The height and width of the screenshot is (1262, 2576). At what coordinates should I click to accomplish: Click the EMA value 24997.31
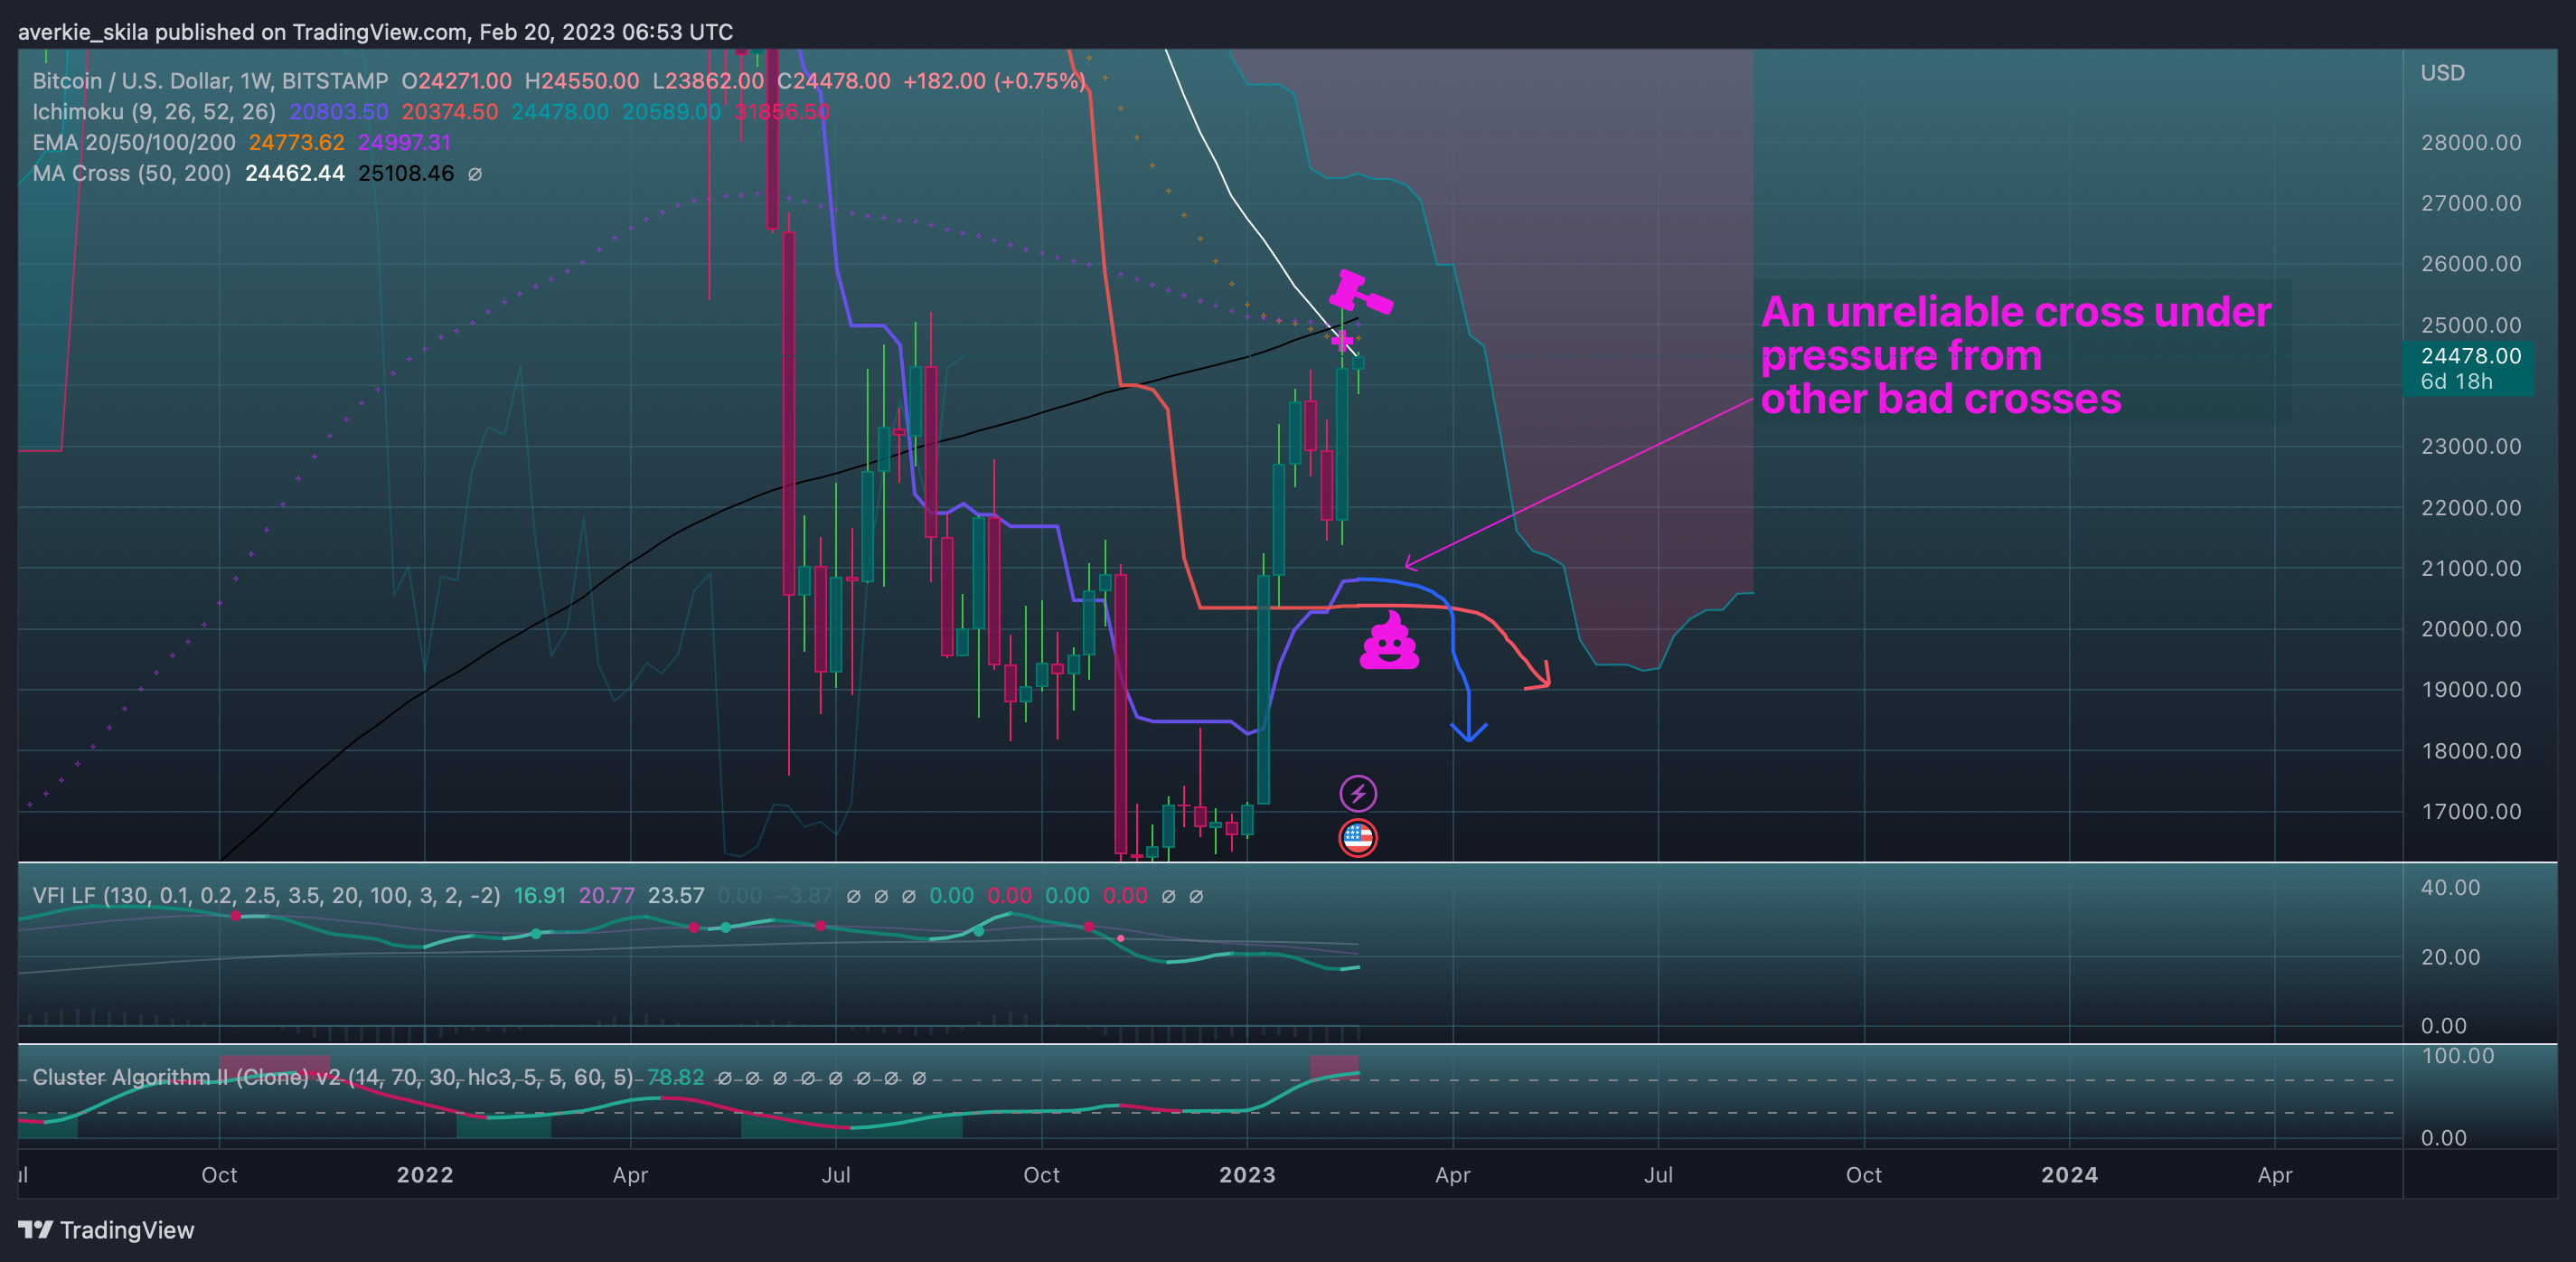[404, 143]
